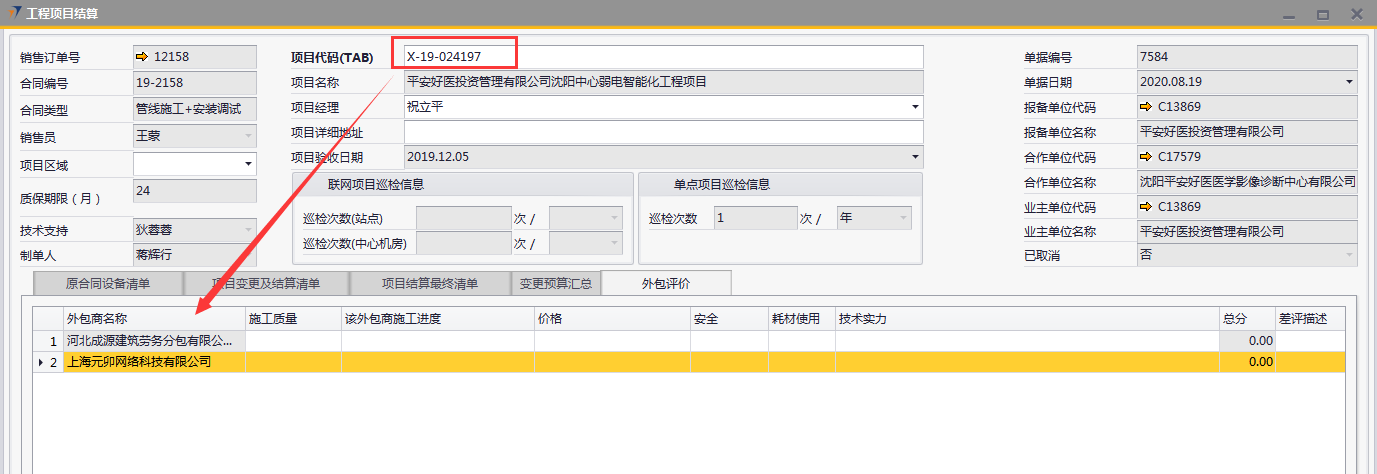Viewport: 1377px width, 474px height.
Task: Click the 项目代码 field containing X-19-024197
Action: pos(663,57)
